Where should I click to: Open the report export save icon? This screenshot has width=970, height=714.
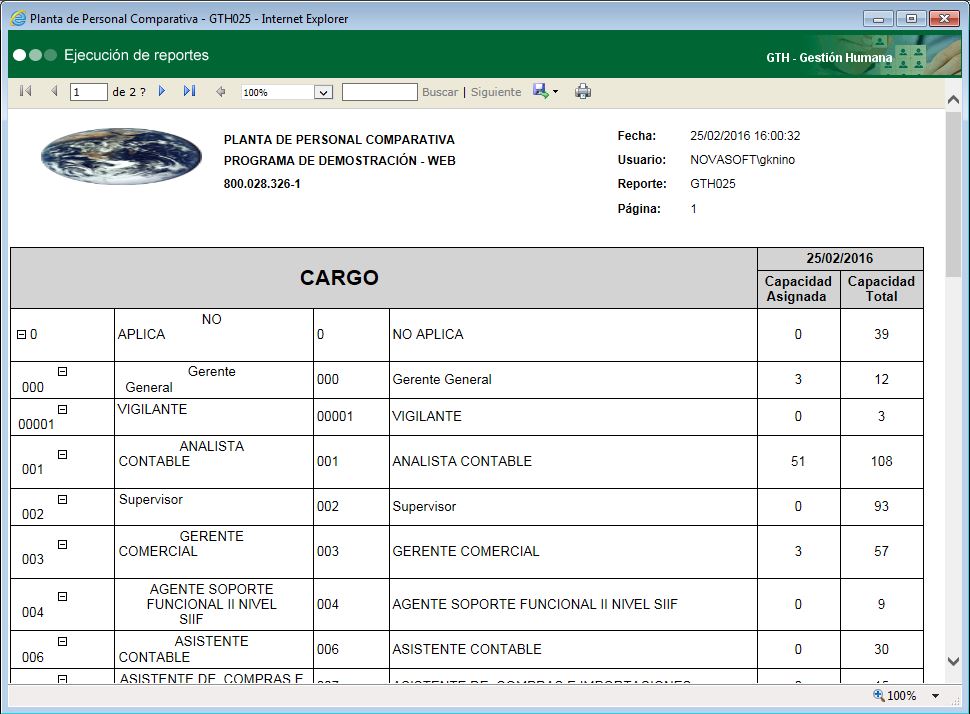[x=538, y=91]
